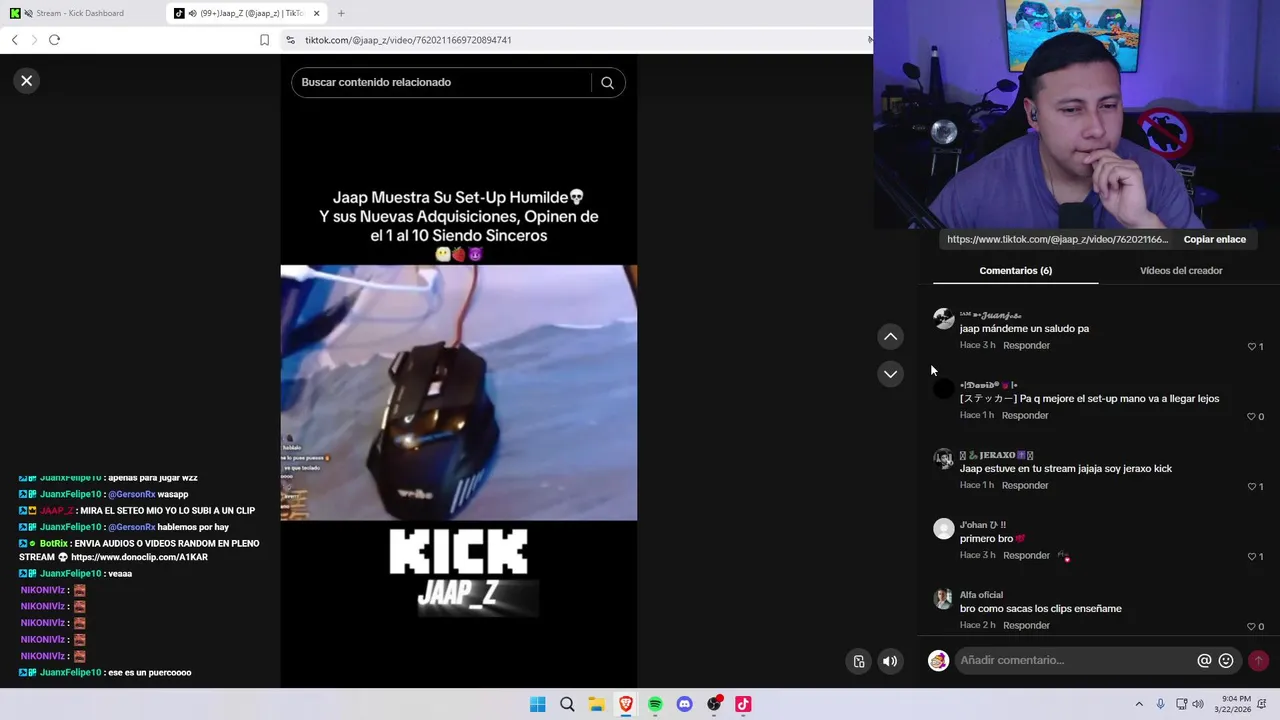
Task: Open the emoji picker in comment box
Action: (1226, 661)
